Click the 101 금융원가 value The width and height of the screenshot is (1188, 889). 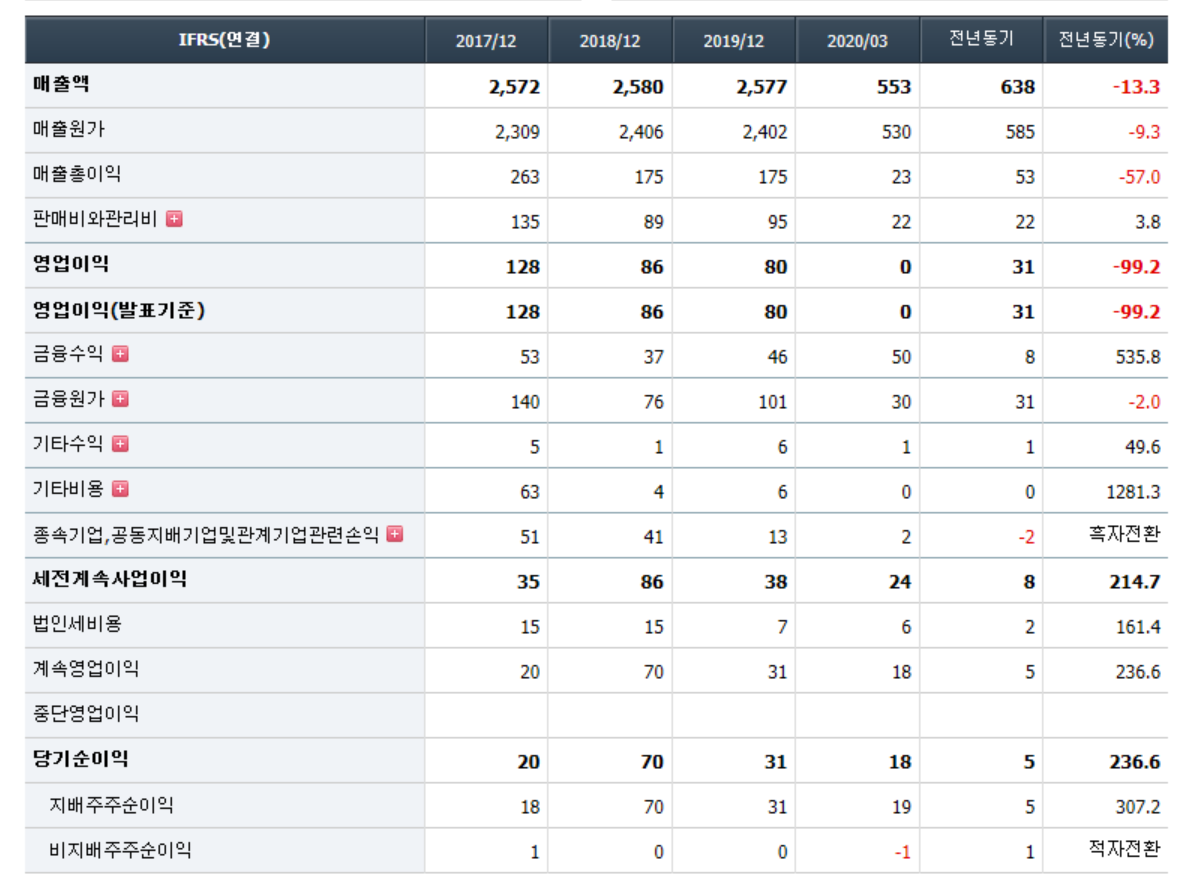click(773, 402)
